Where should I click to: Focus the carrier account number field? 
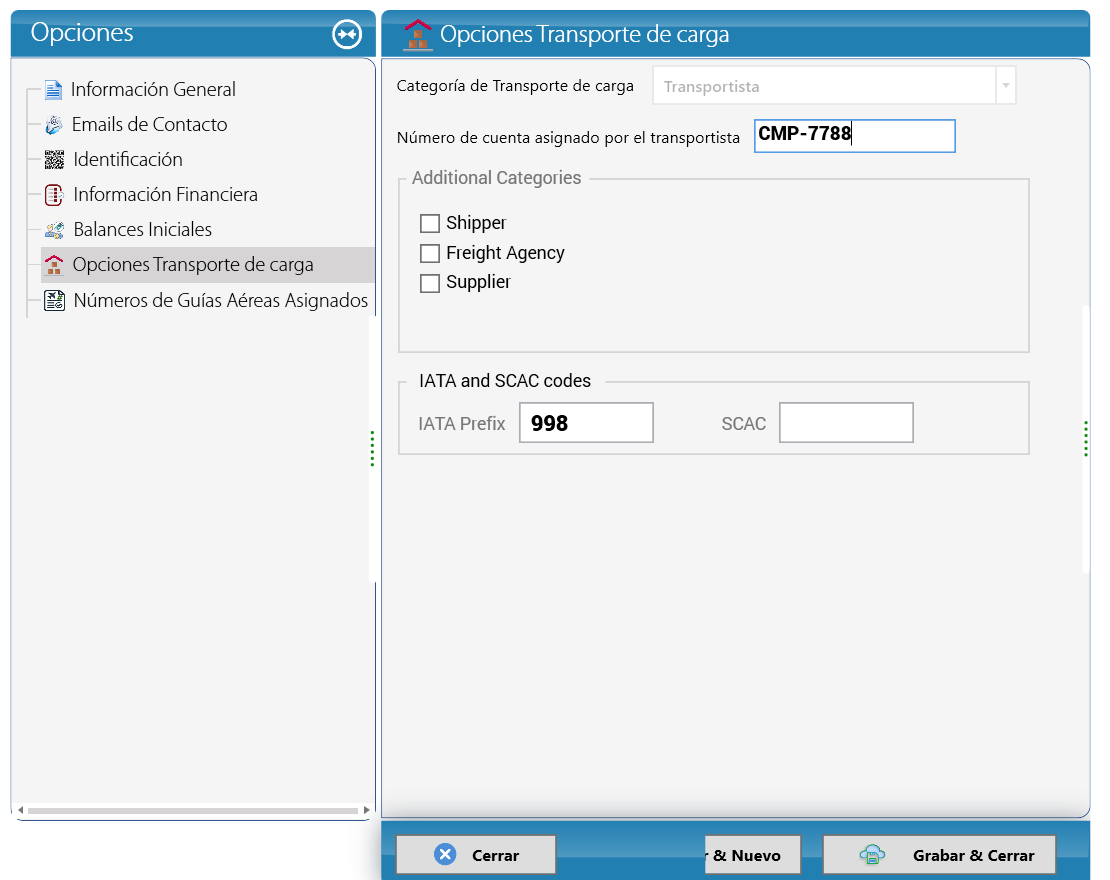coord(854,136)
